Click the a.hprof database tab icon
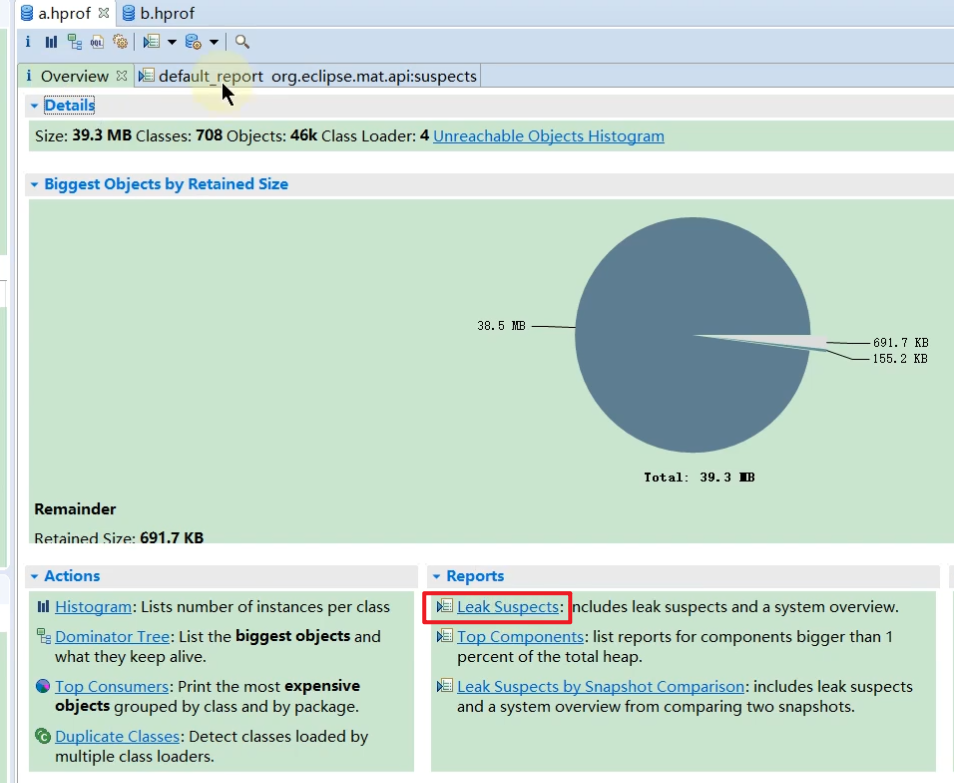 pos(27,13)
